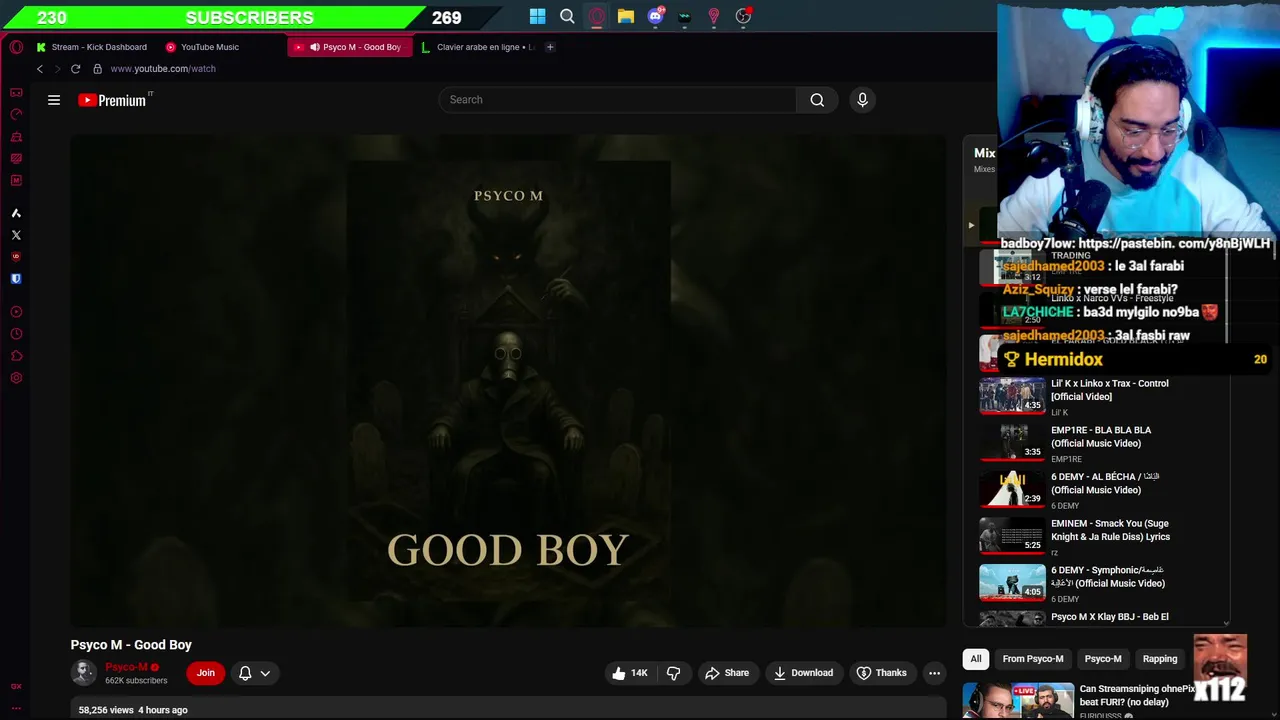The height and width of the screenshot is (720, 1280).
Task: Open Discord from the taskbar
Action: pos(655,16)
